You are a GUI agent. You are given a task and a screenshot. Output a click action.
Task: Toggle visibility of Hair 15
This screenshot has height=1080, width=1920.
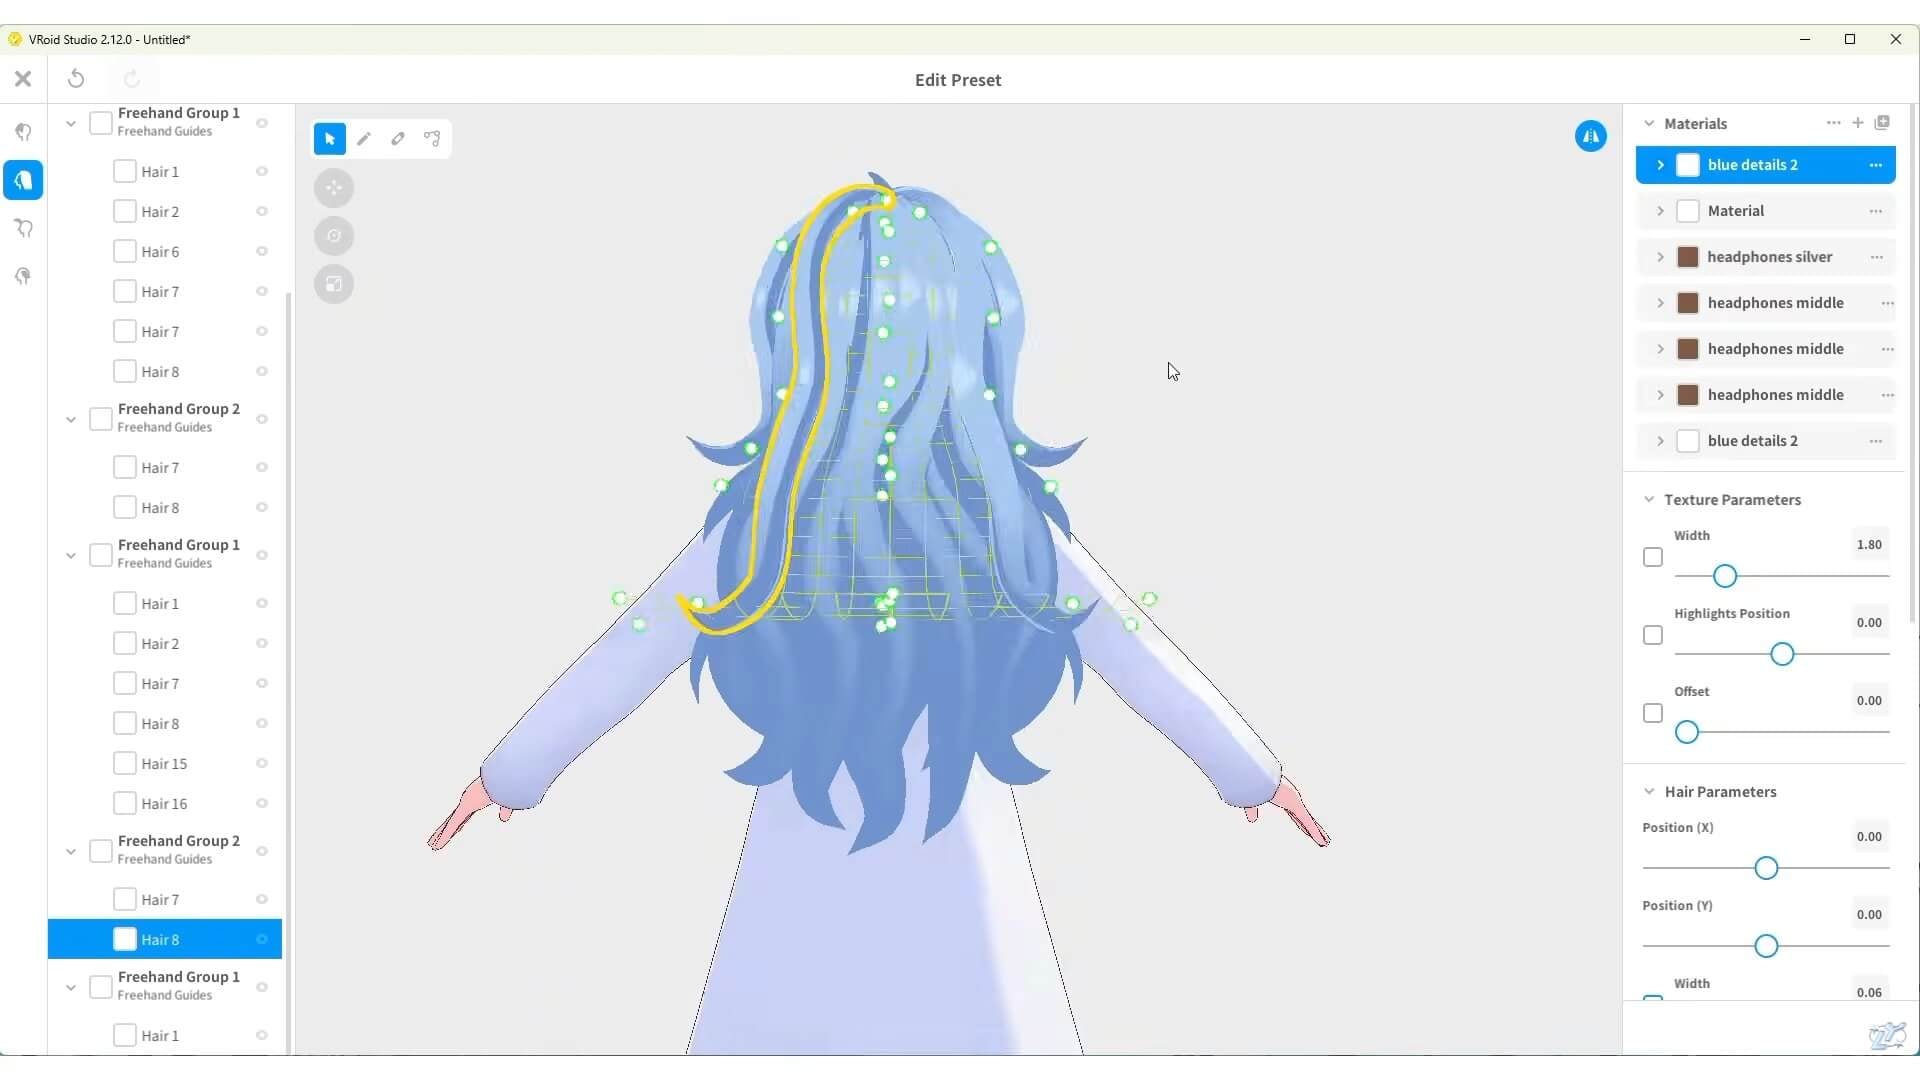(x=262, y=764)
